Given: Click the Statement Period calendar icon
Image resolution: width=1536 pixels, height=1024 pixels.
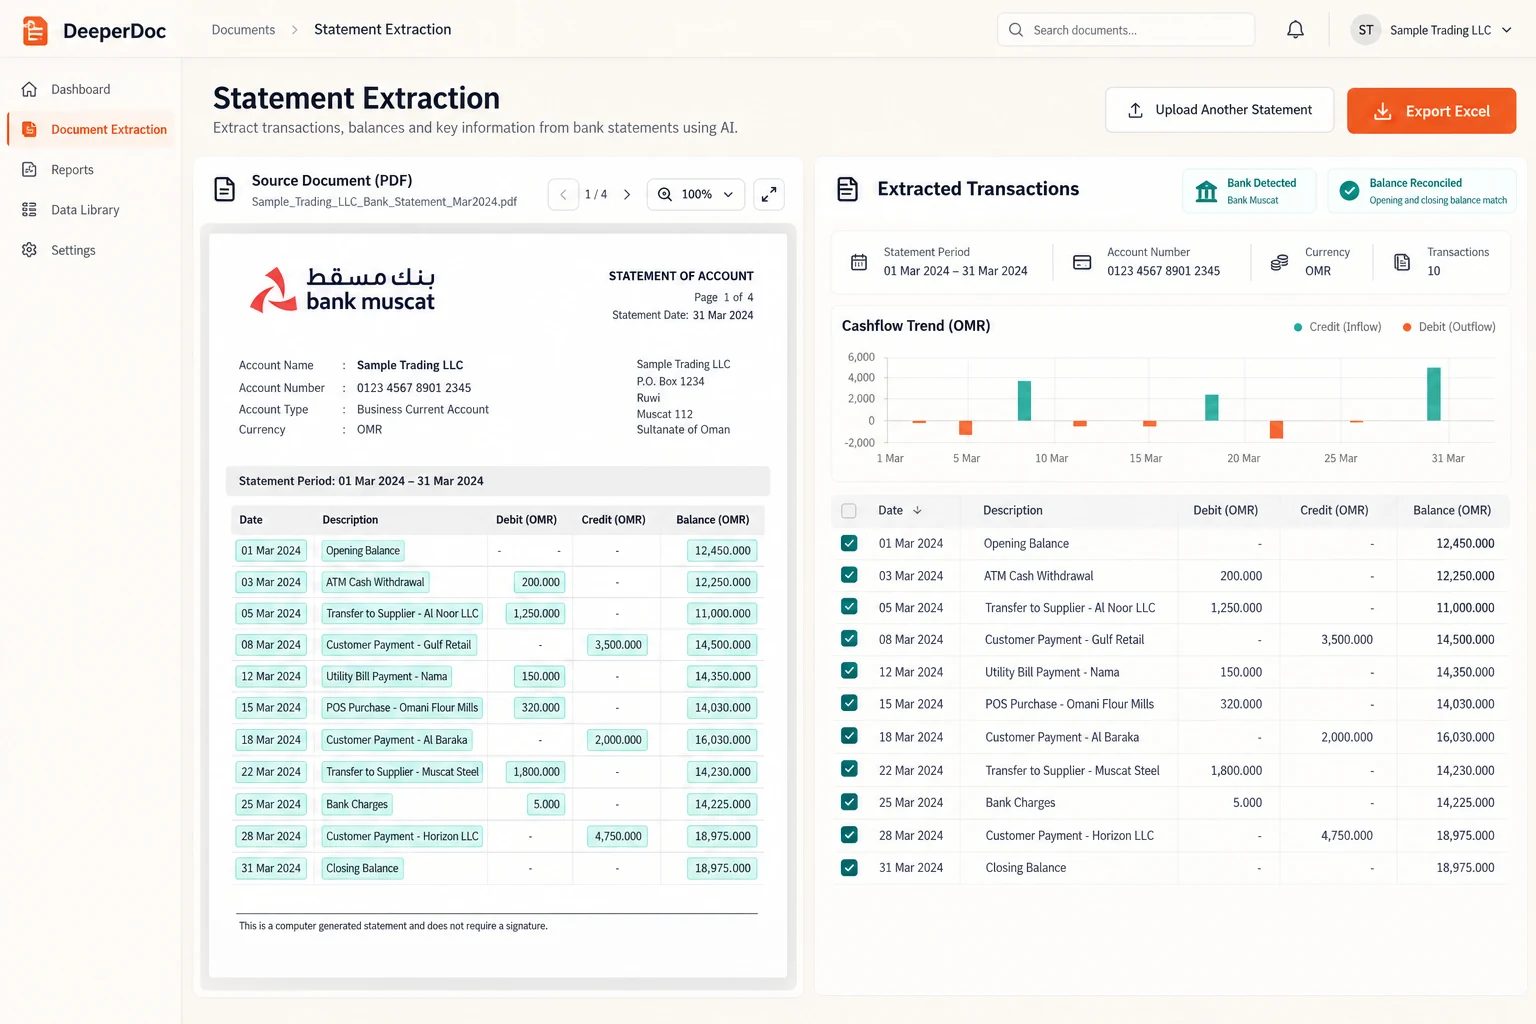Looking at the screenshot, I should click(859, 262).
